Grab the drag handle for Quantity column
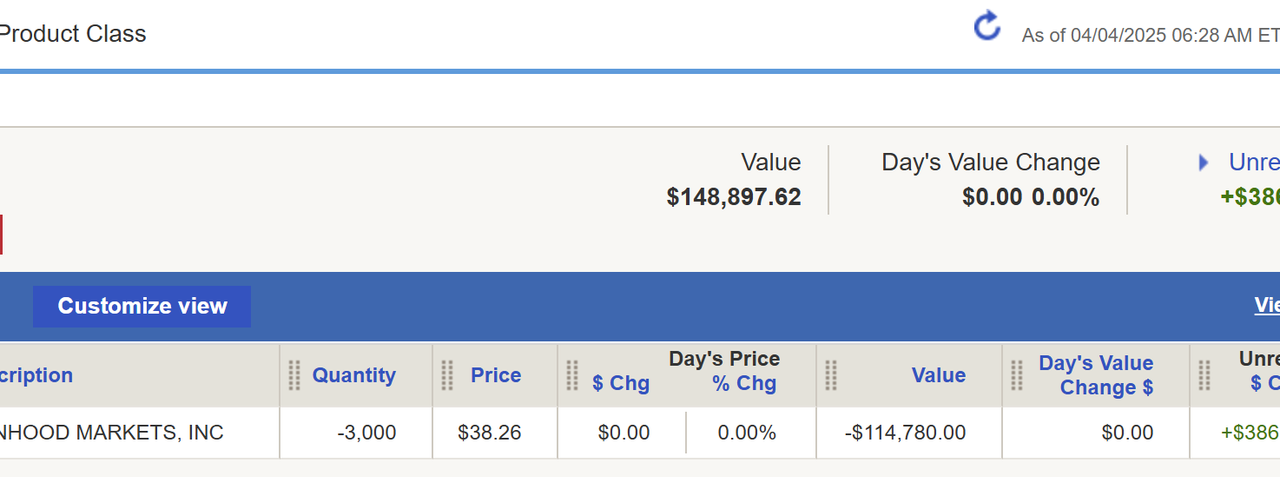 click(294, 376)
